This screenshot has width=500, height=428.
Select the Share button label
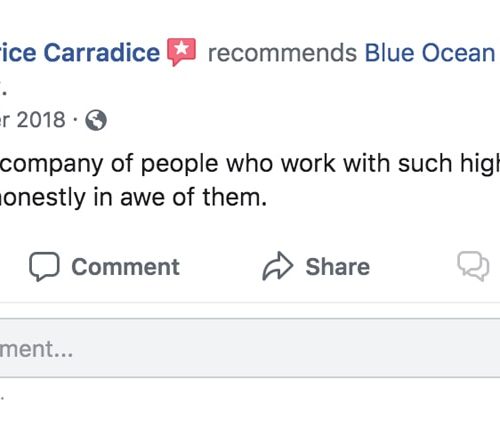[338, 267]
